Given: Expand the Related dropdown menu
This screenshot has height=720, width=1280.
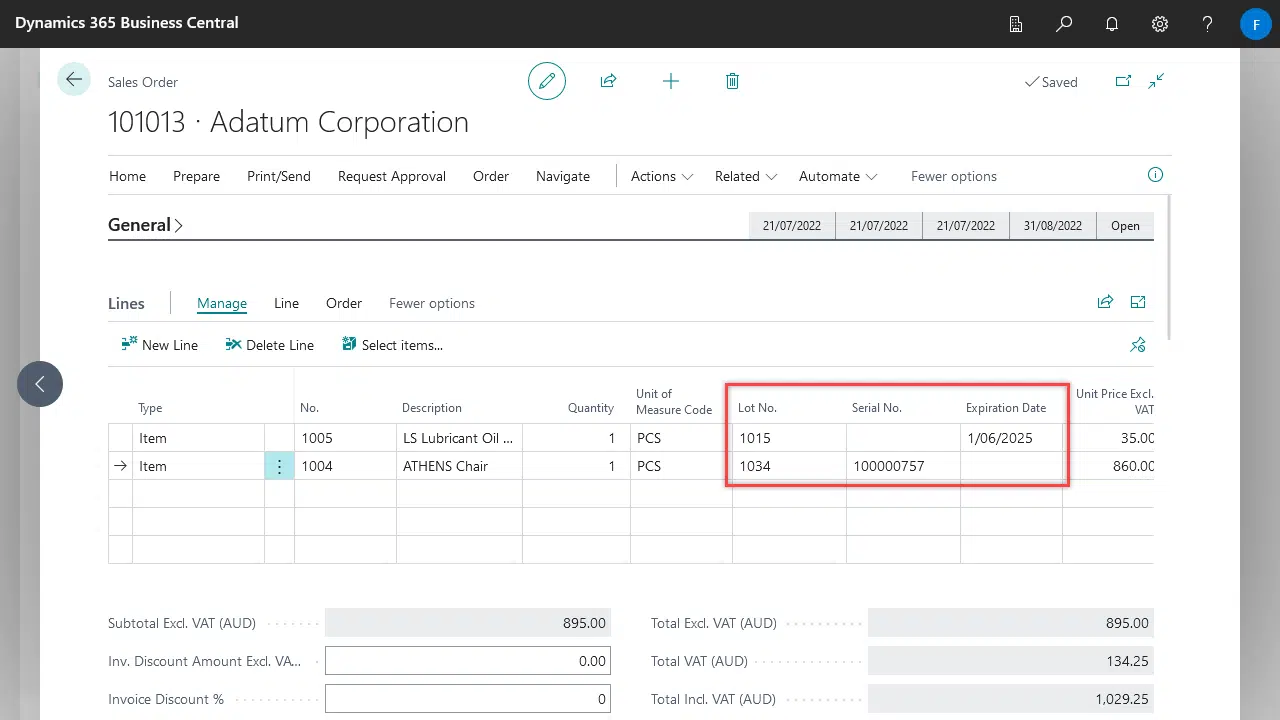Looking at the screenshot, I should [745, 176].
